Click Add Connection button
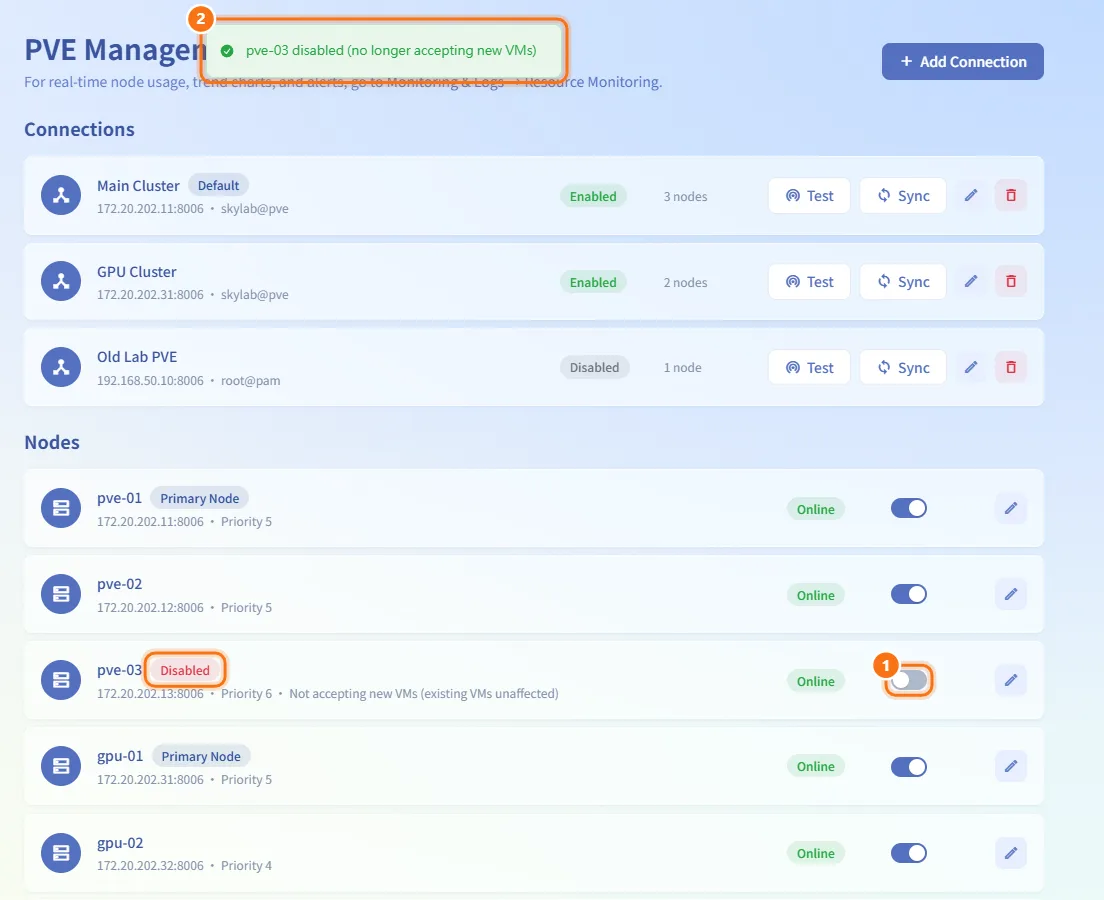Screen dimensions: 1104x900 [962, 62]
